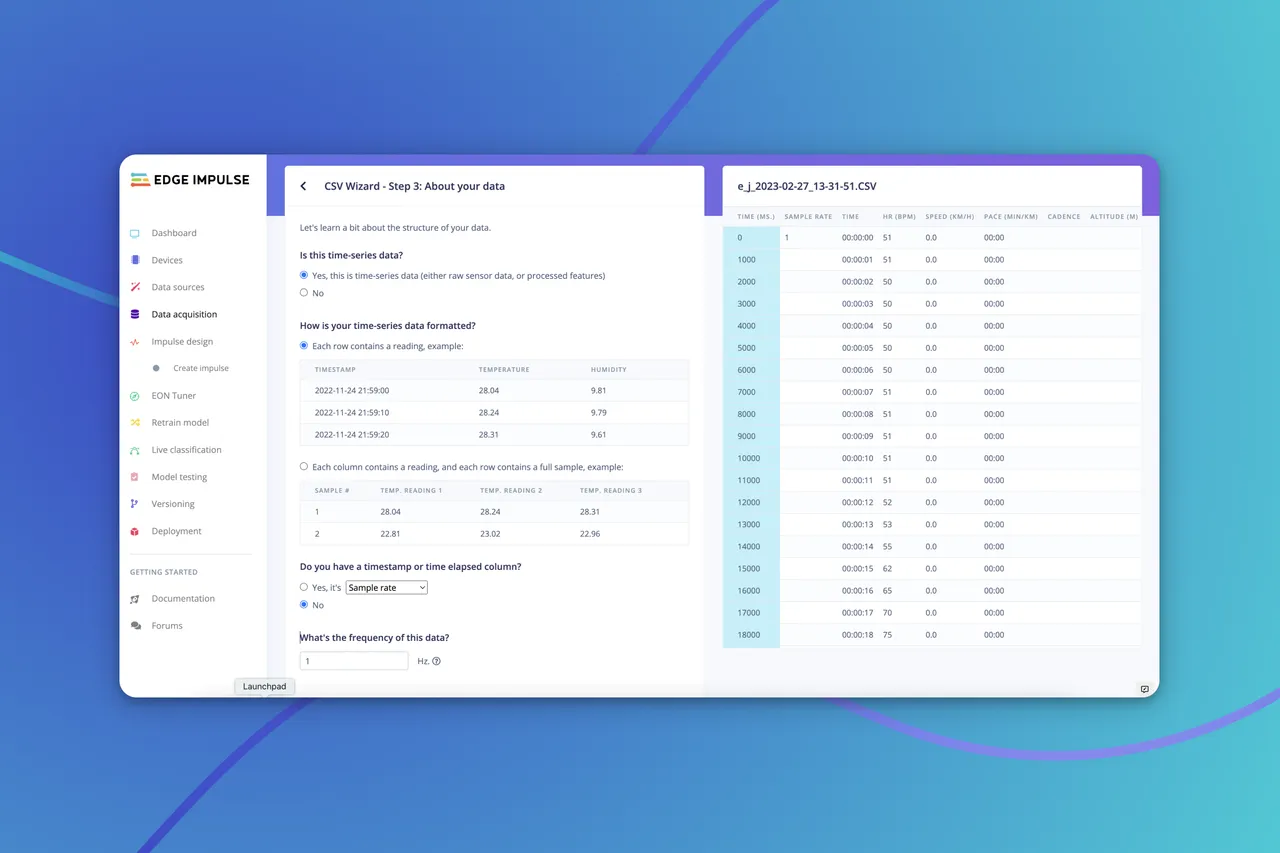Image resolution: width=1280 pixels, height=853 pixels.
Task: Expand the Create impulse sub-item
Action: pyautogui.click(x=202, y=368)
